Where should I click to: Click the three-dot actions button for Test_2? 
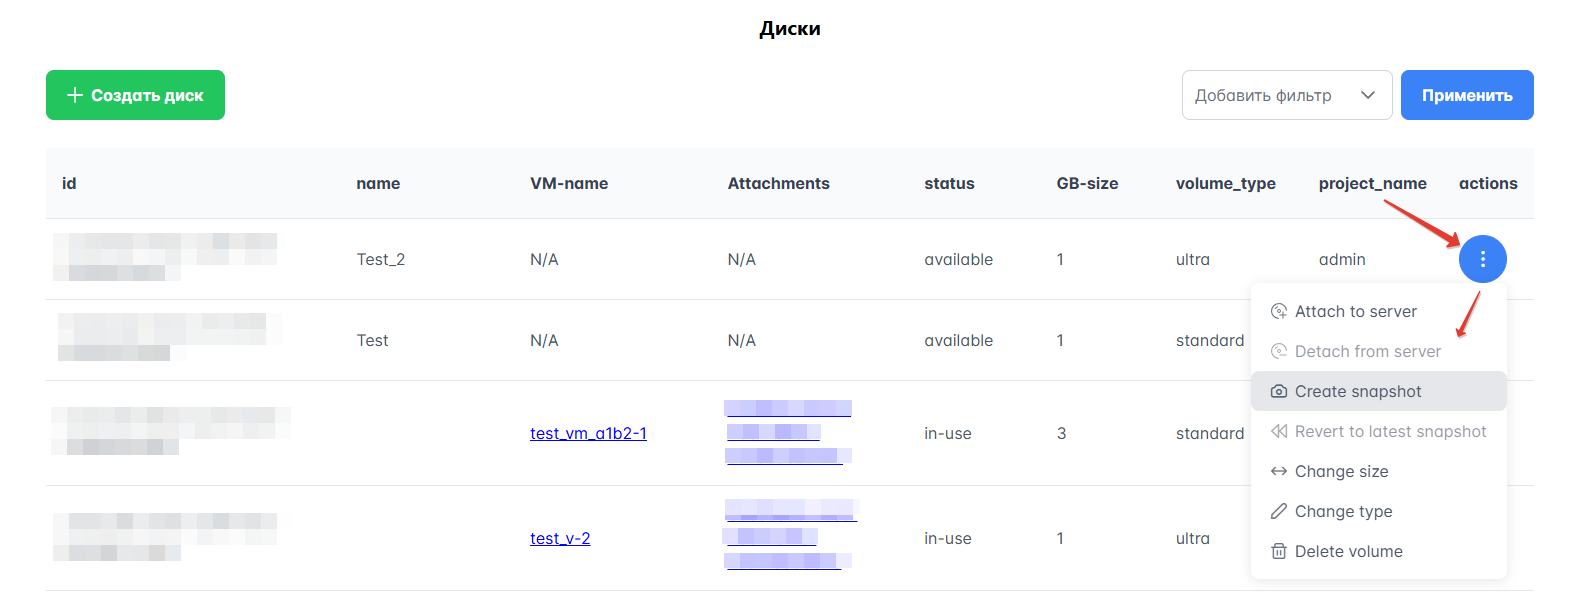(x=1482, y=259)
